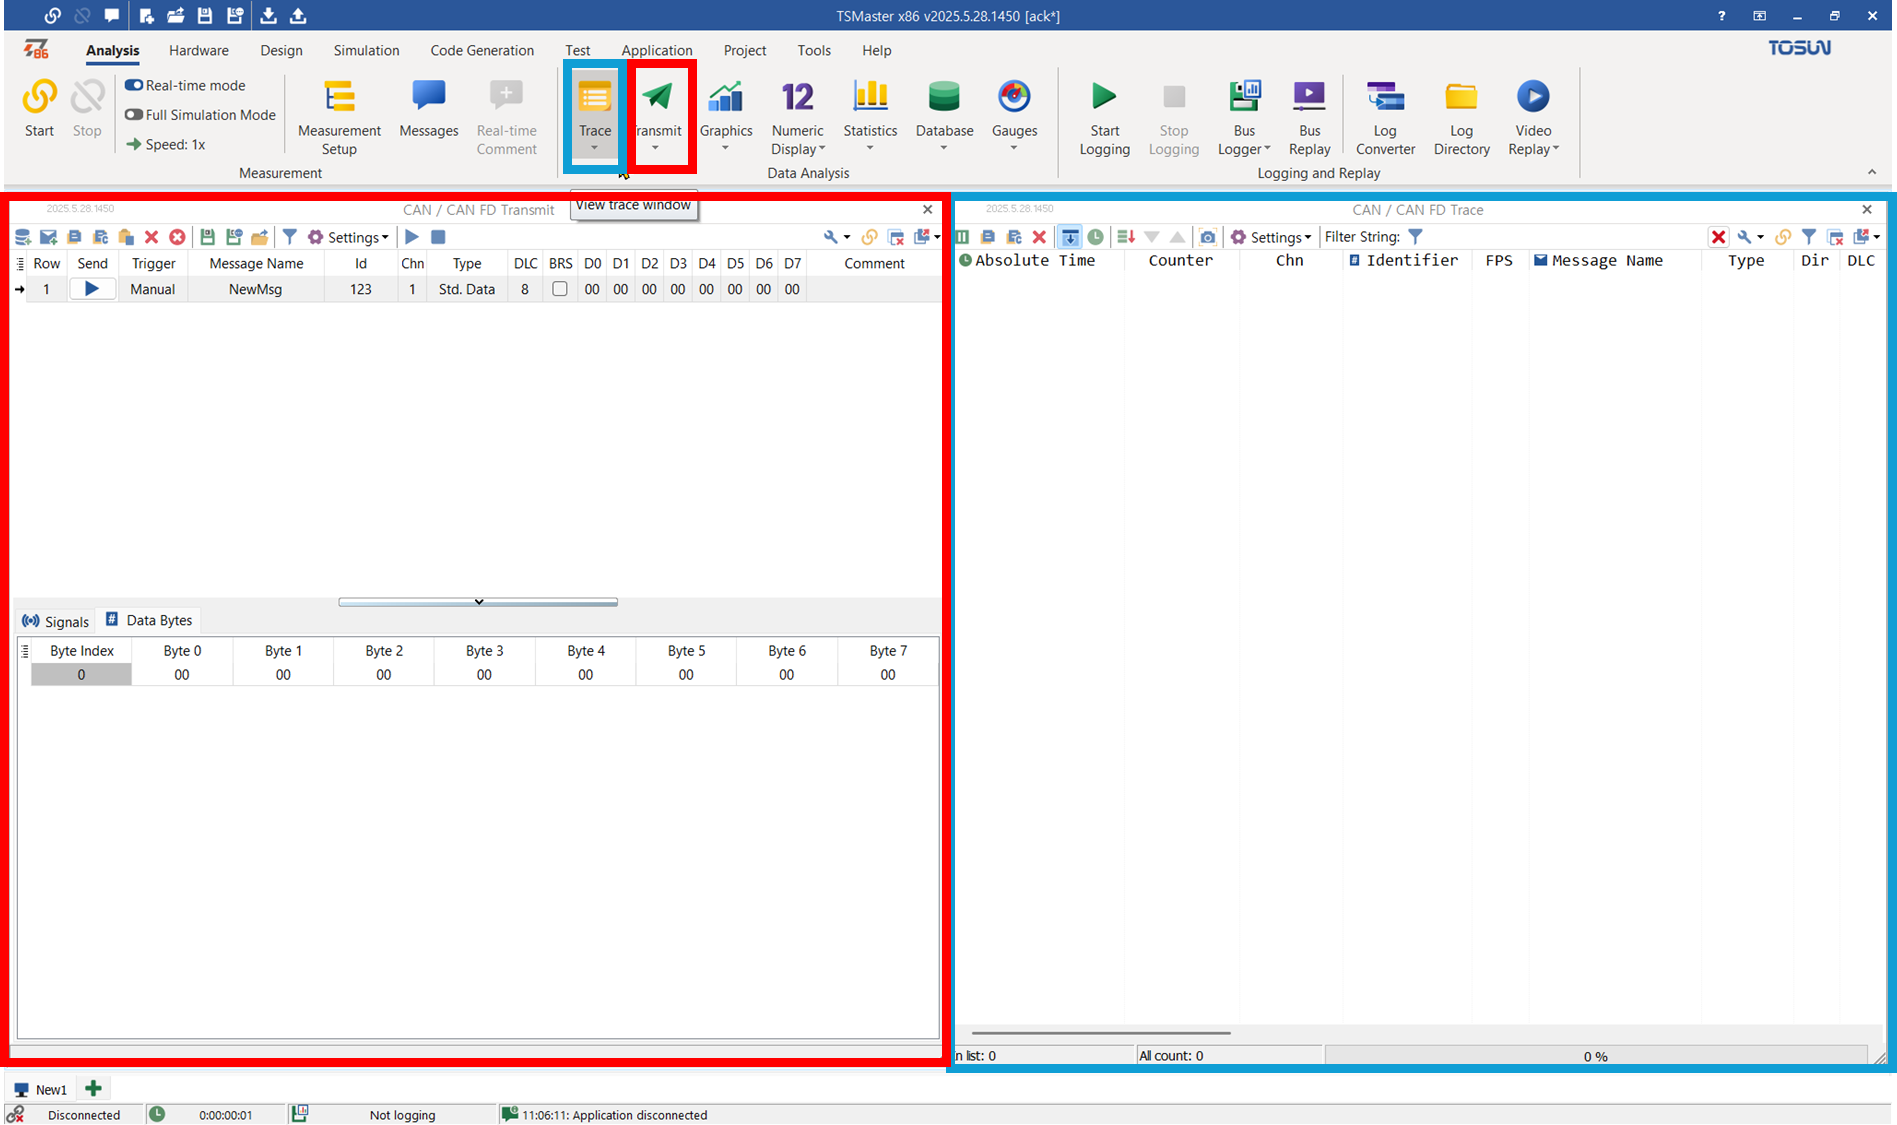Click the filter funnel icon in Transmit toolbar

289,237
